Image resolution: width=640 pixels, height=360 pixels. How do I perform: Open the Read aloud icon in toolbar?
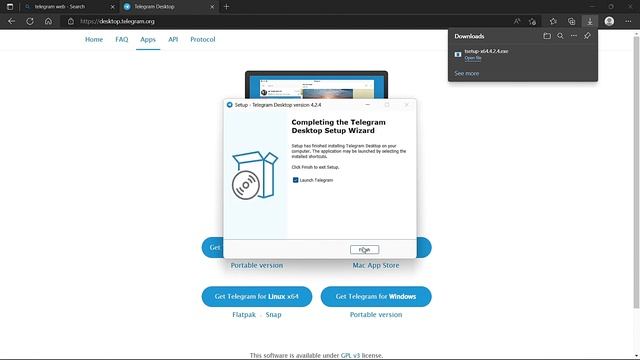[x=517, y=21]
